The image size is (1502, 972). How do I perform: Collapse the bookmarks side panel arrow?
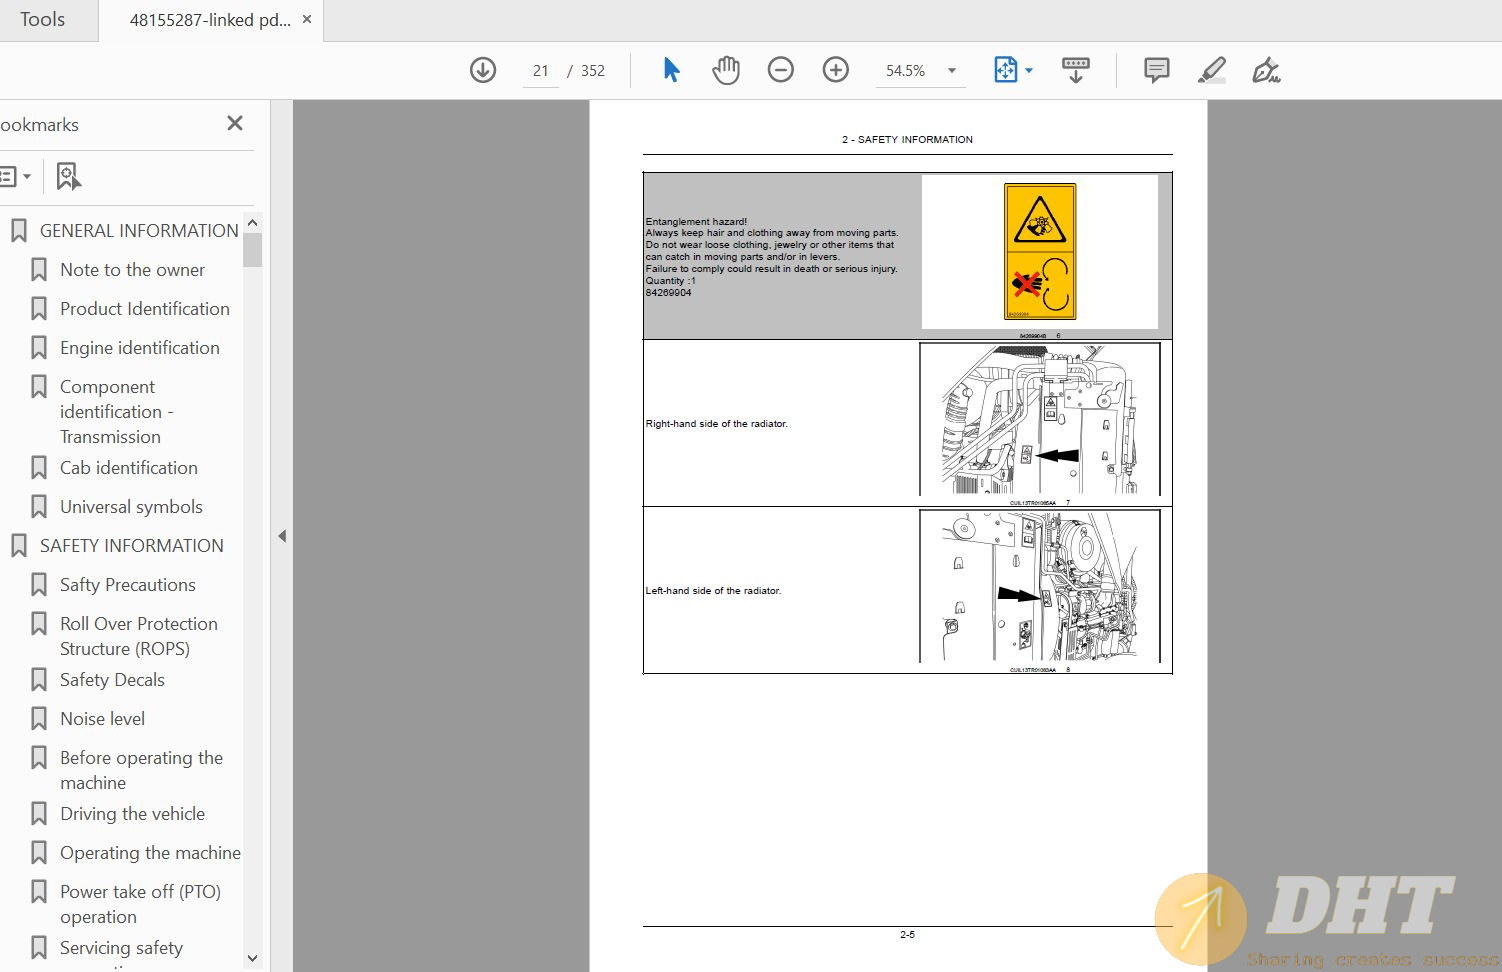coord(282,536)
